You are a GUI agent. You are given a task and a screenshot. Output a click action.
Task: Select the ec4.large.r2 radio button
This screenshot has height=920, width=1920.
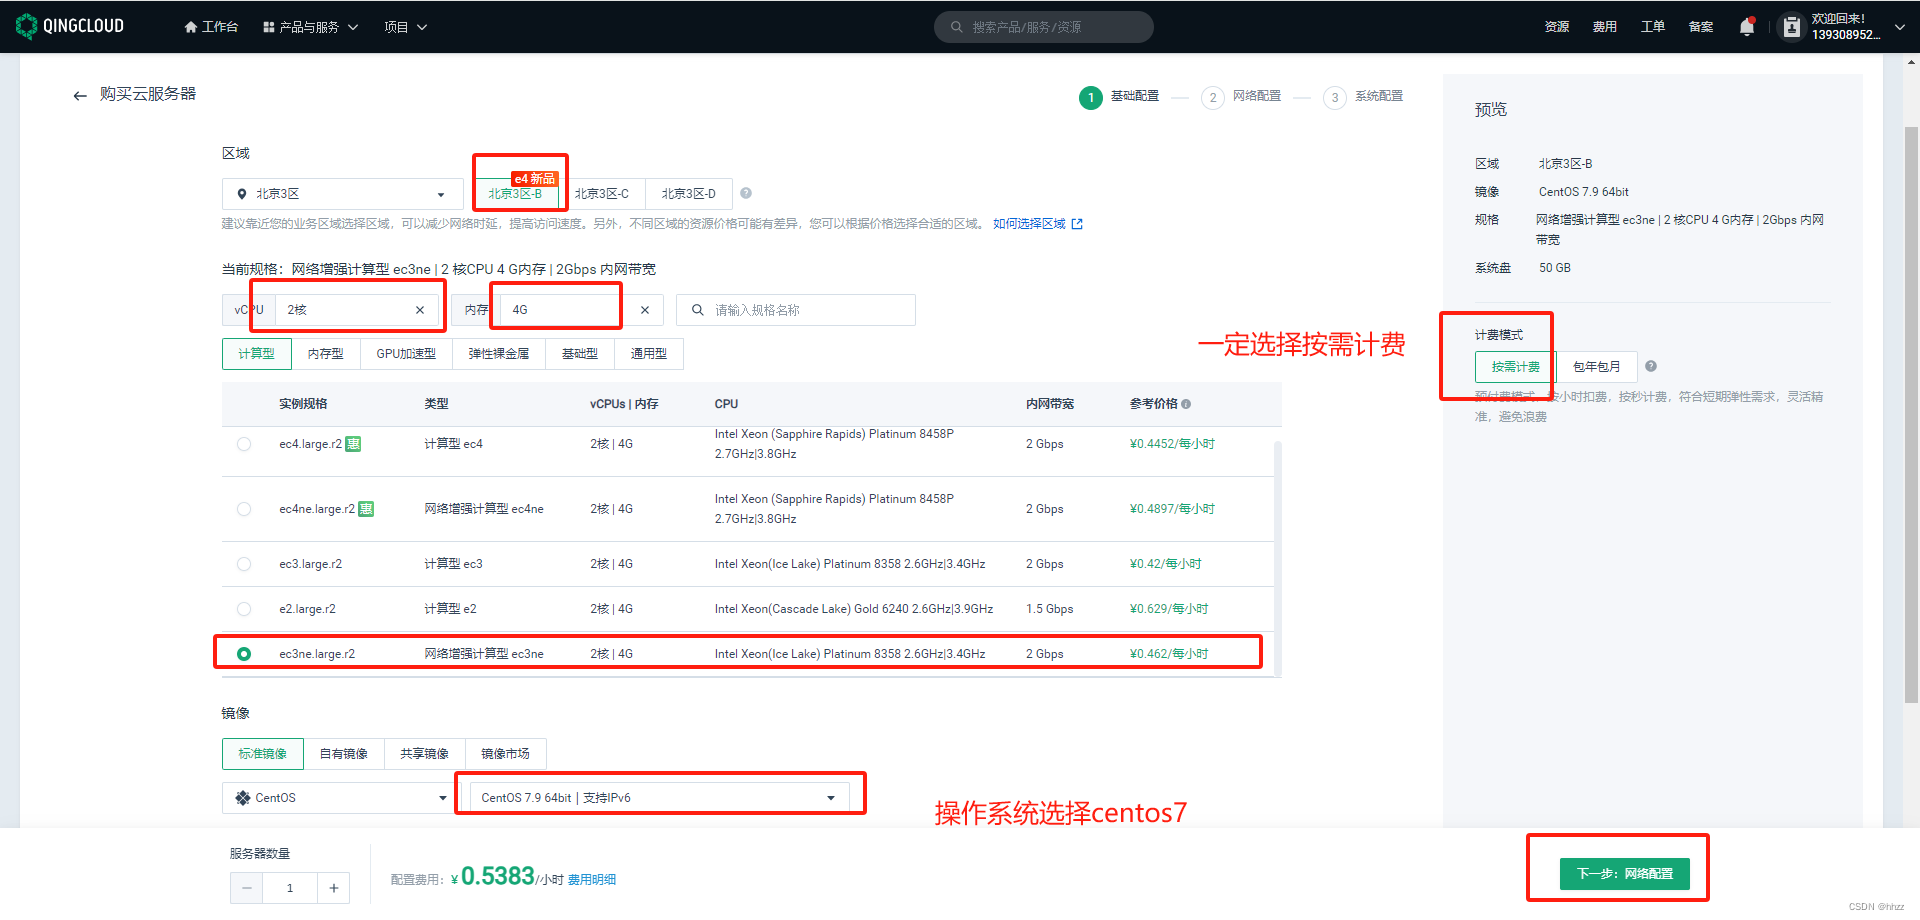(244, 444)
